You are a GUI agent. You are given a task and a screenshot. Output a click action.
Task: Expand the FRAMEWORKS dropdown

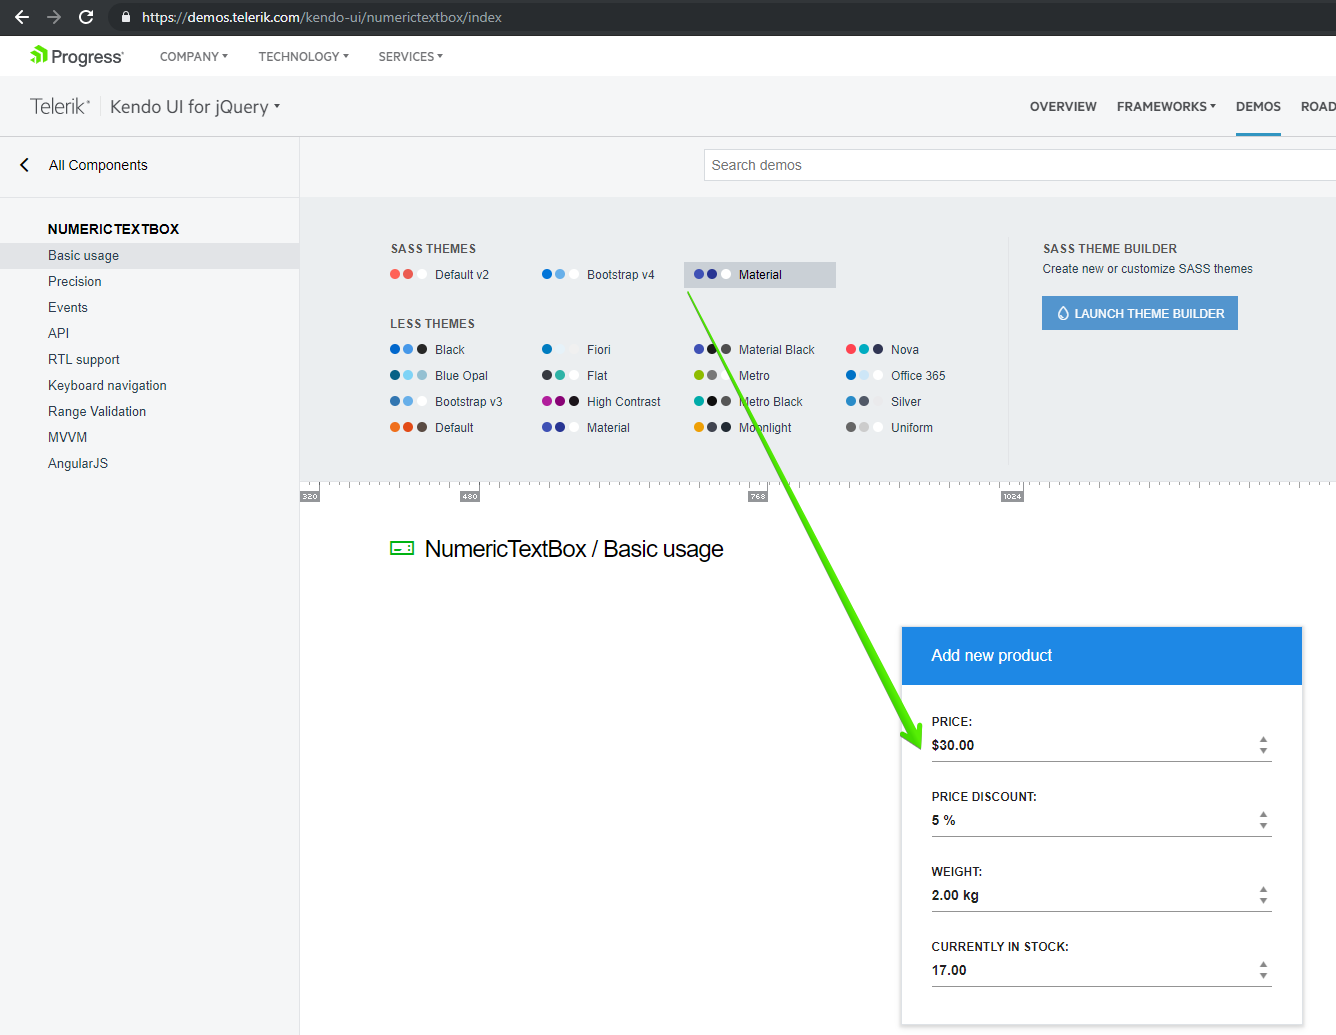1166,107
